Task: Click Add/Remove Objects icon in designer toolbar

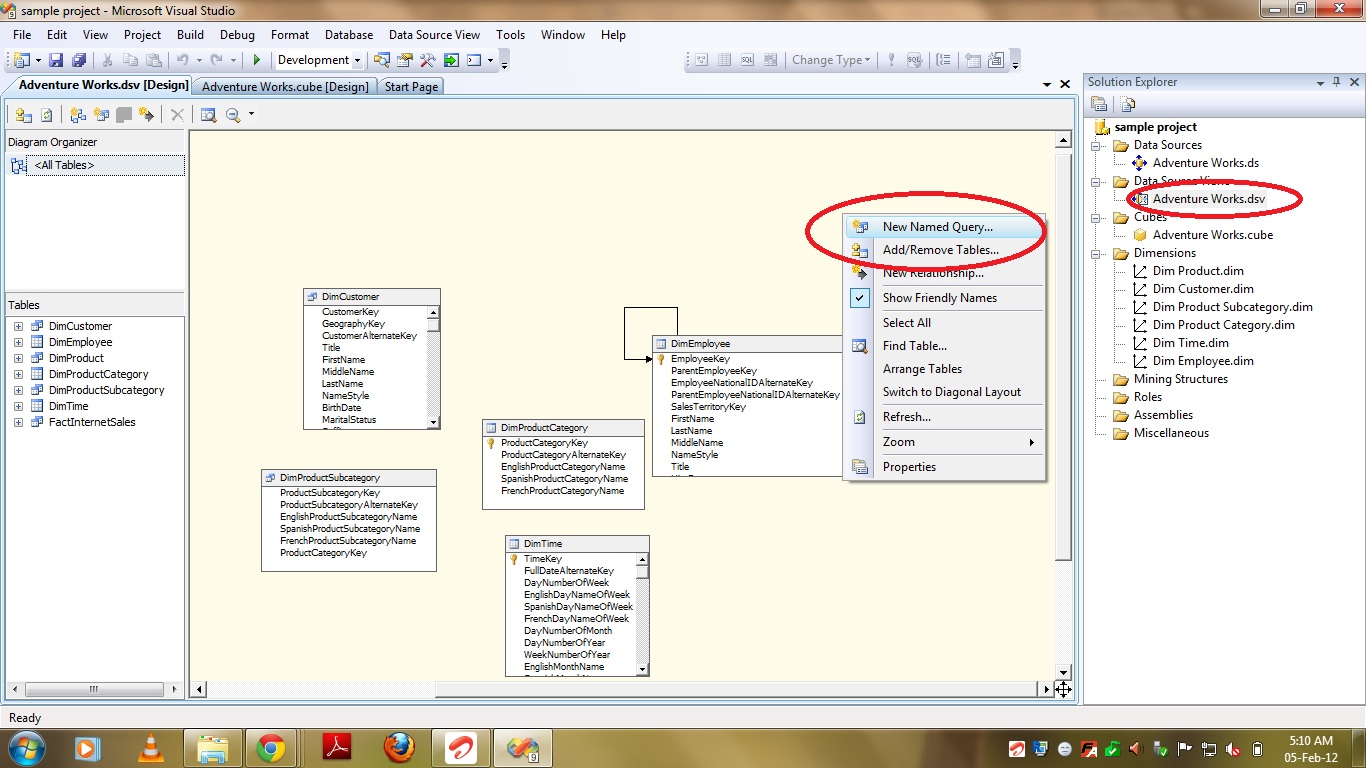Action: point(24,115)
